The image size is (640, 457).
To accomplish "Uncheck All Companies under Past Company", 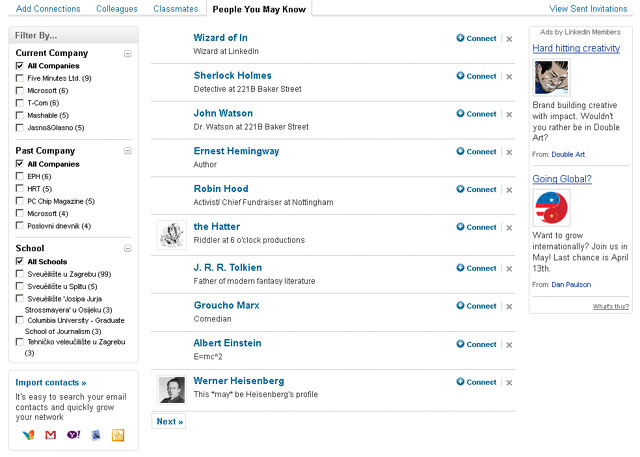I will click(19, 163).
